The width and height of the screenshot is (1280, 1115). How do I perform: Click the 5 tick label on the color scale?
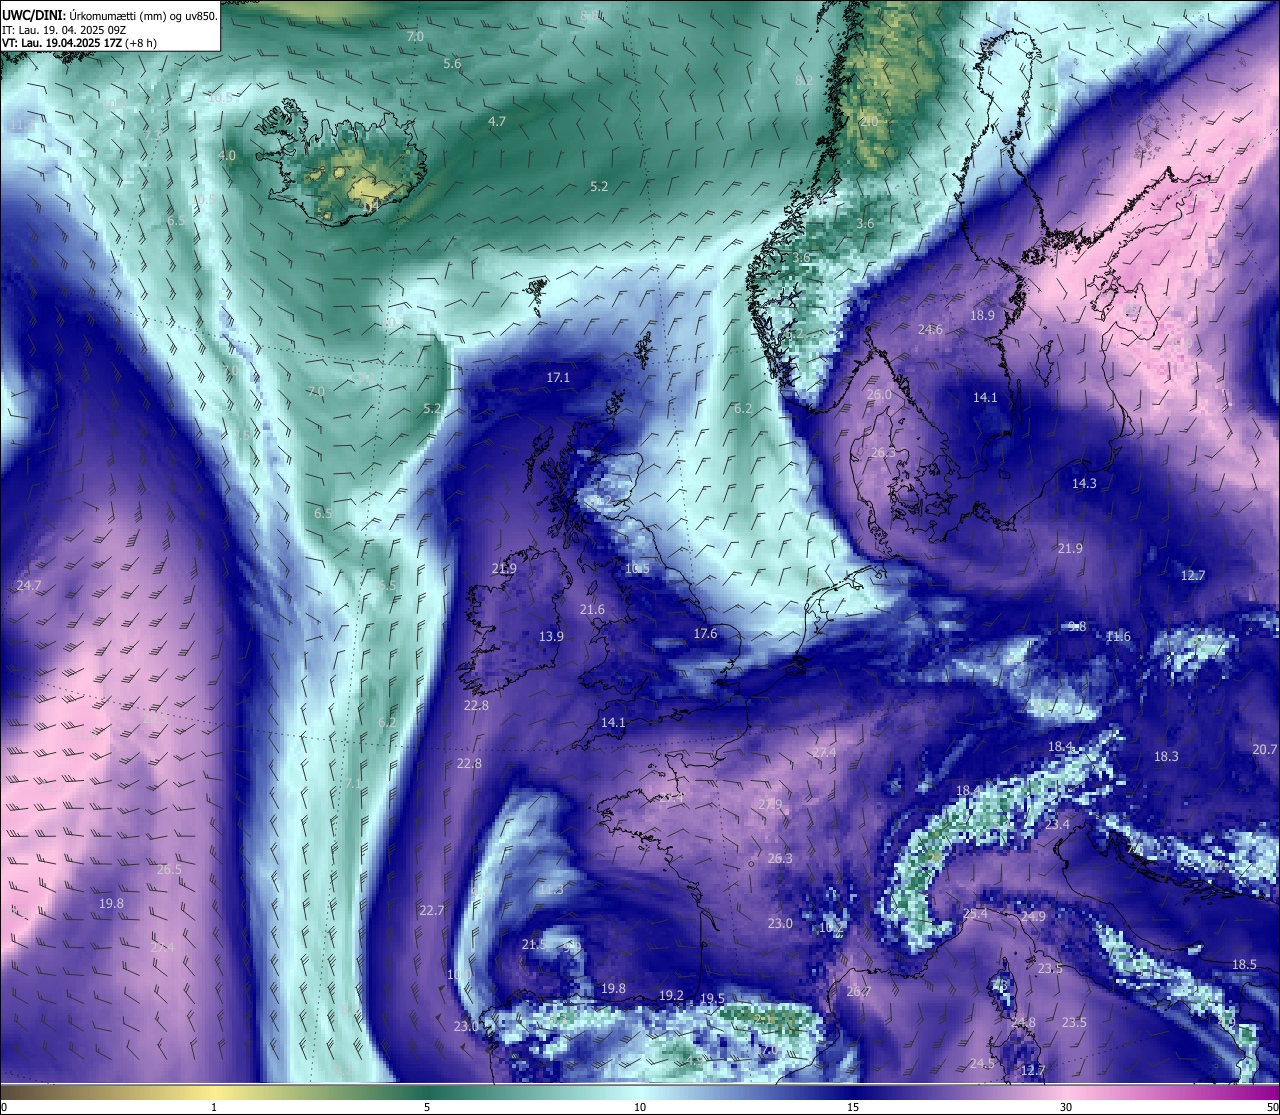(427, 1107)
